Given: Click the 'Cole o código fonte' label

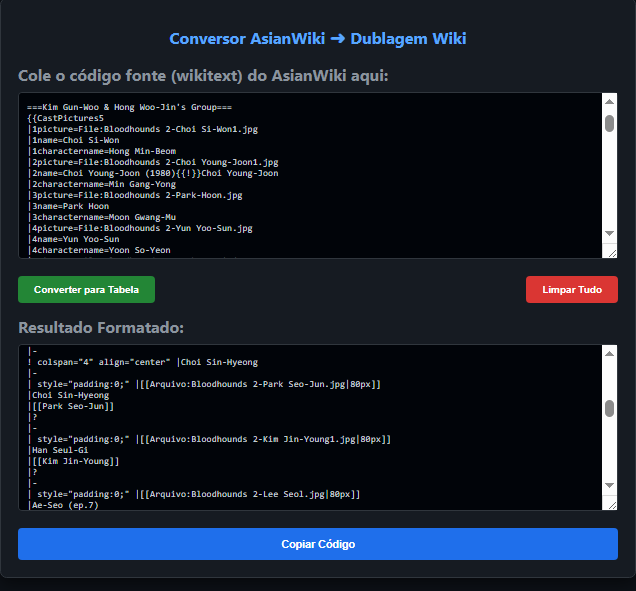Looking at the screenshot, I should click(203, 76).
